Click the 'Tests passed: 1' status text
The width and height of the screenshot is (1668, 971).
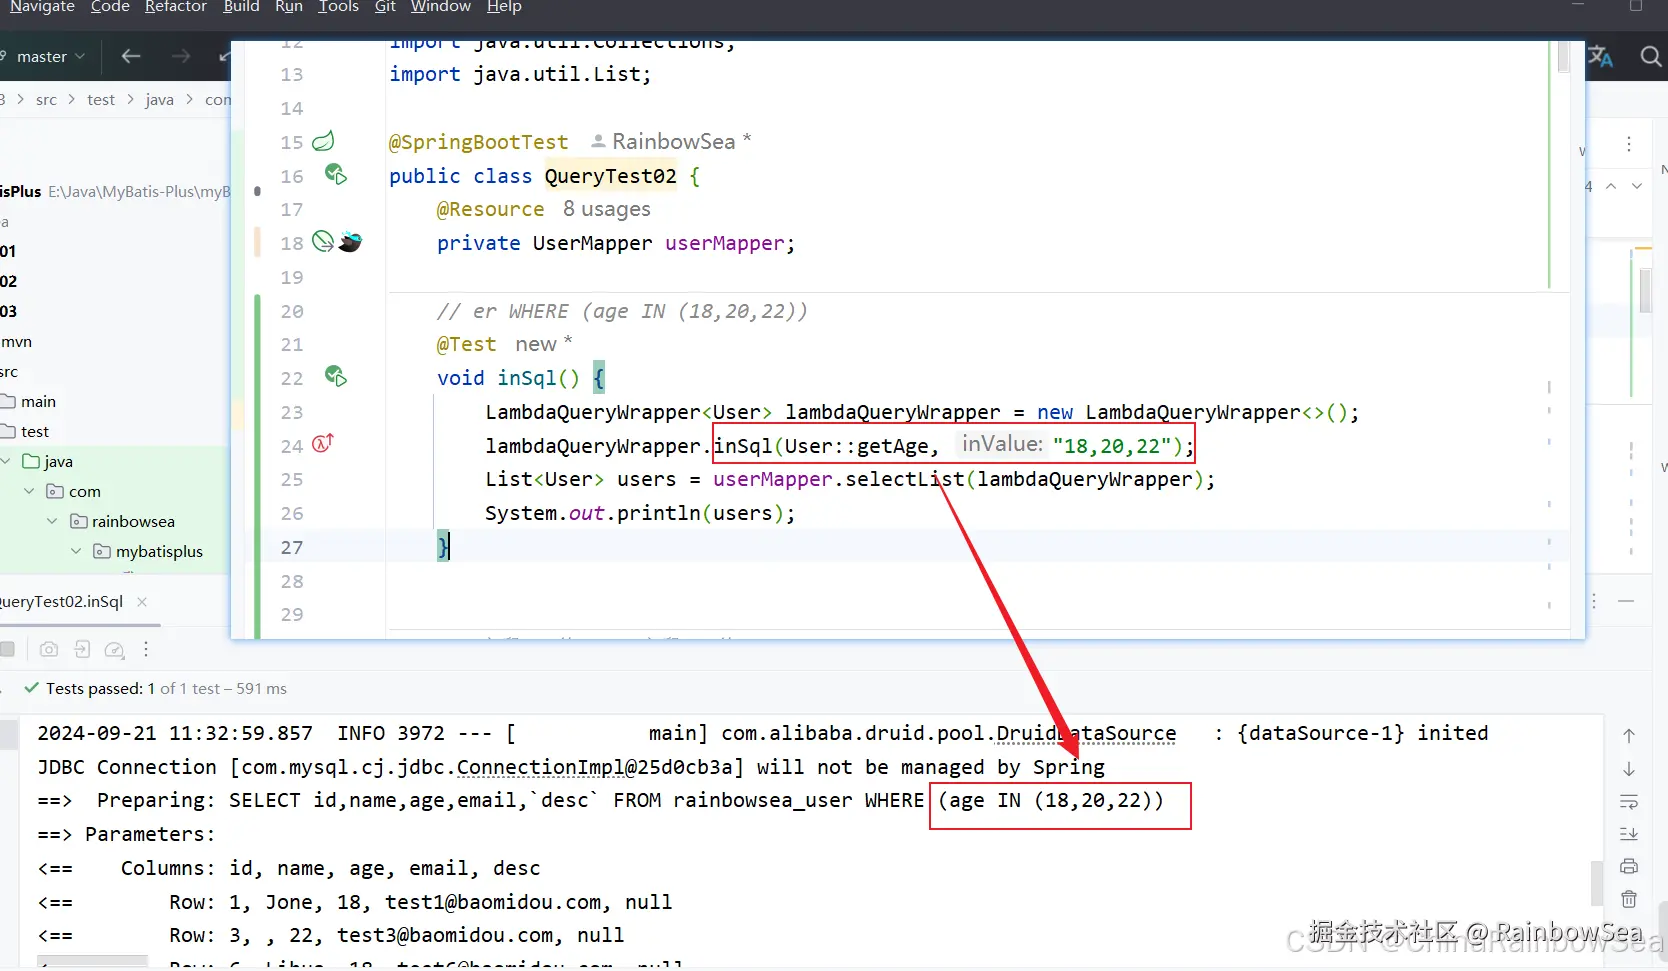click(x=100, y=688)
